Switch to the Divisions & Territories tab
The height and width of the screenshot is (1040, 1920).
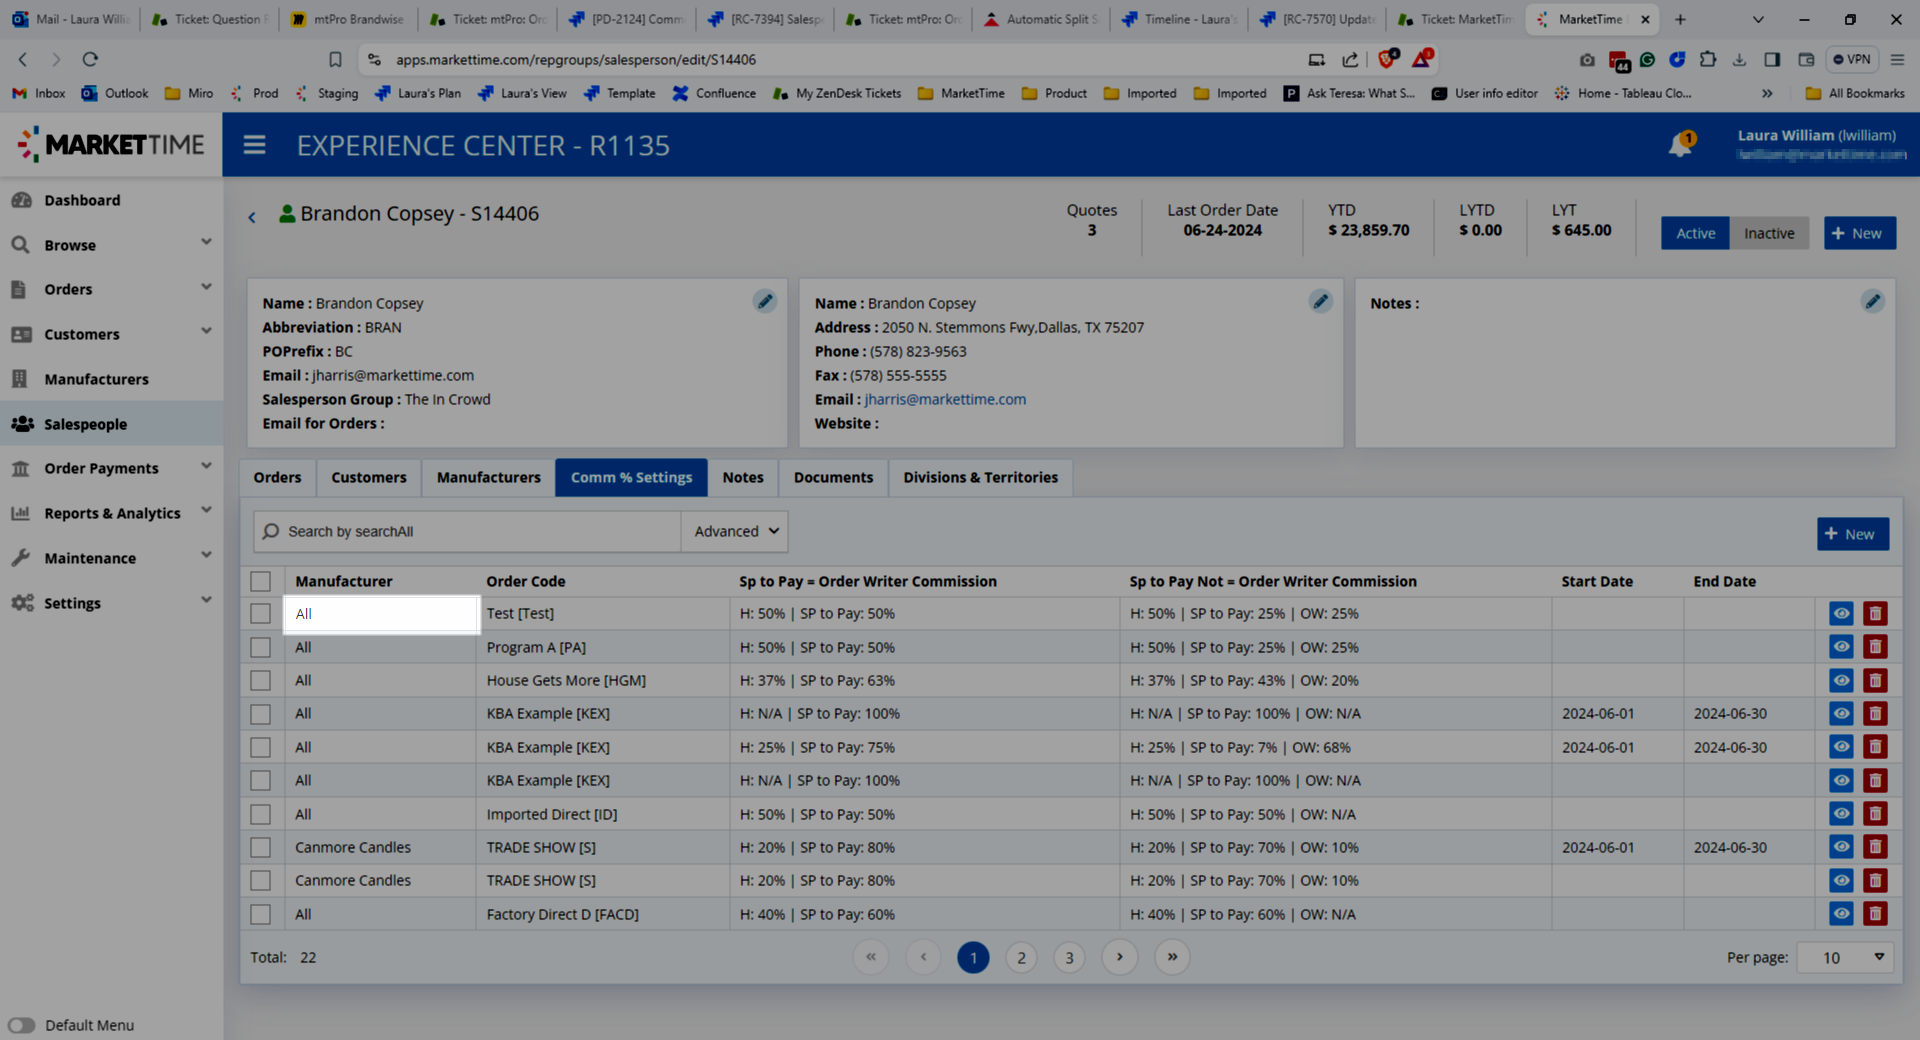980,478
